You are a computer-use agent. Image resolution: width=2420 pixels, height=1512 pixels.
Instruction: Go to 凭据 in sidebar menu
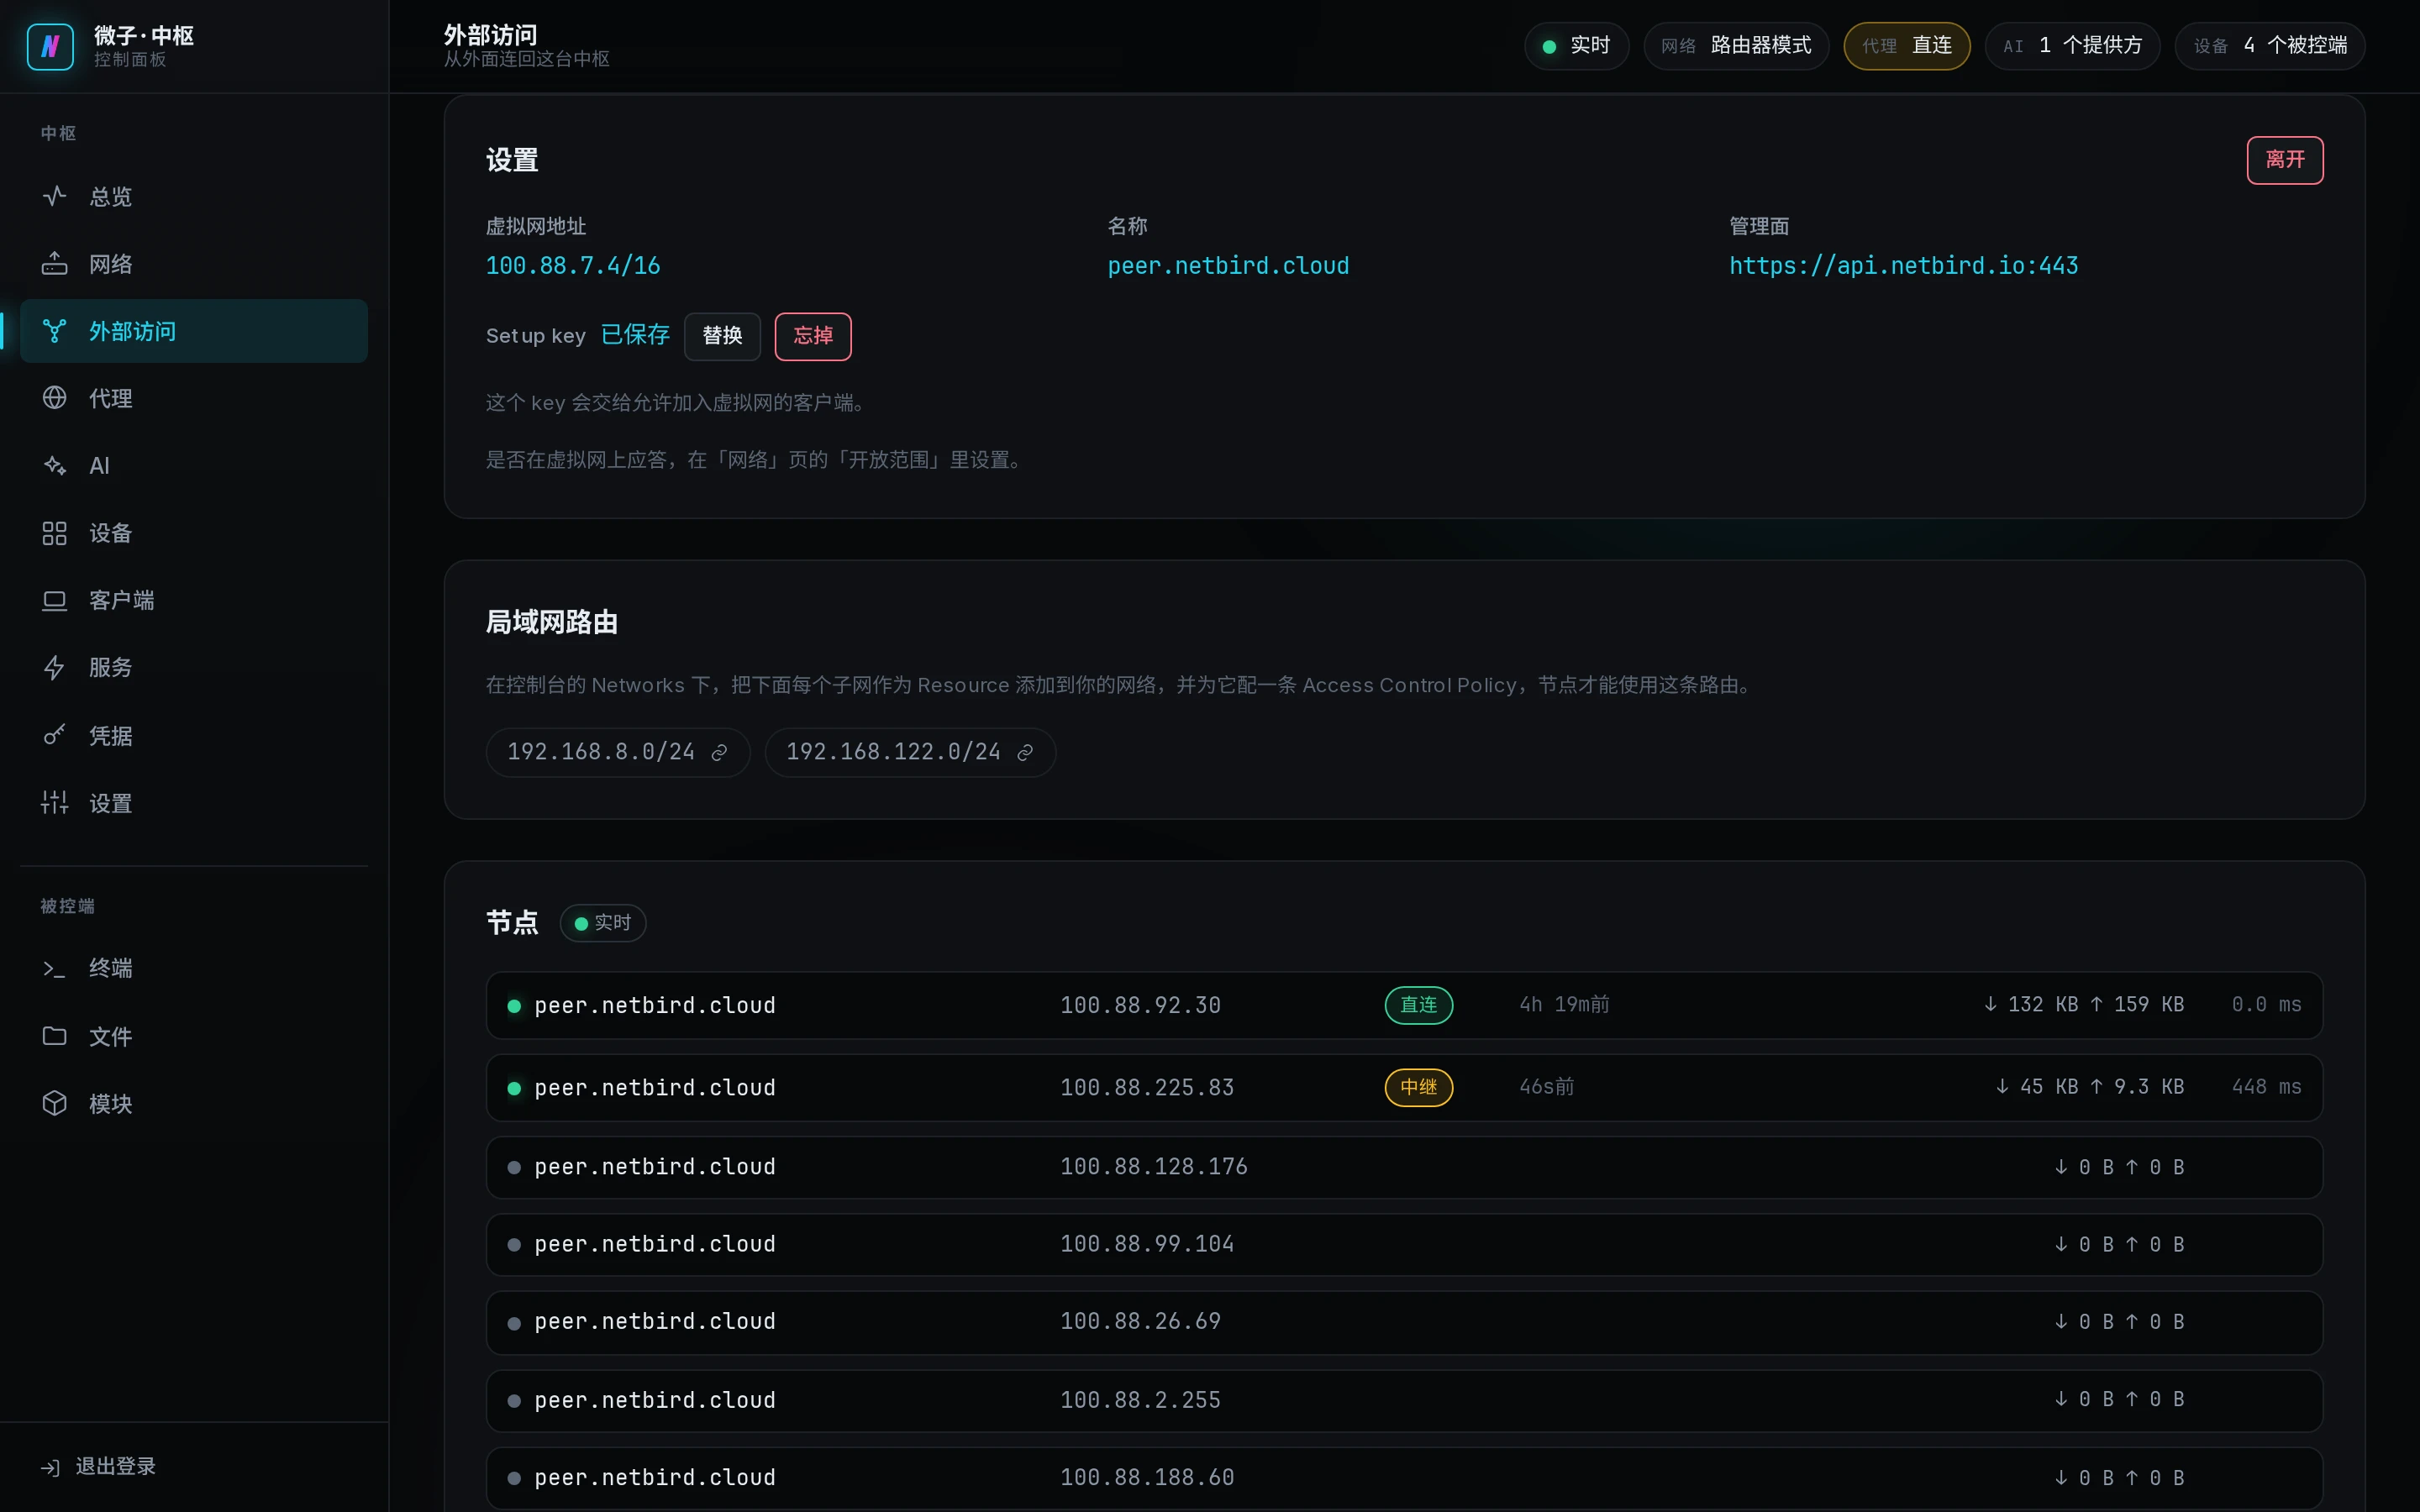click(194, 735)
